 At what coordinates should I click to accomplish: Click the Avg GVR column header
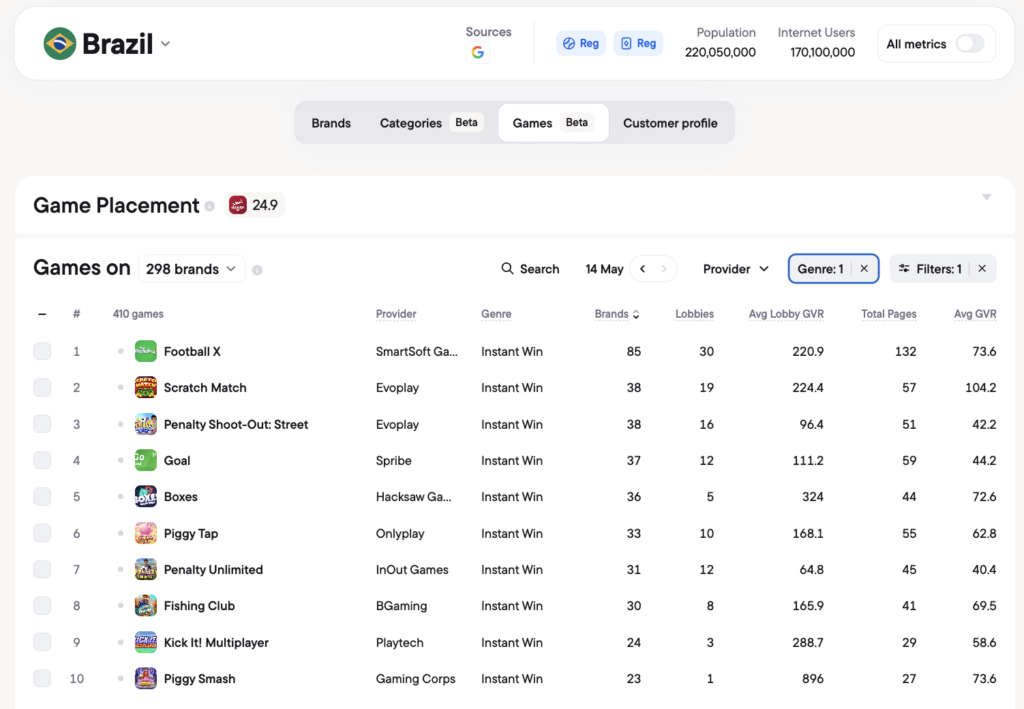coord(975,314)
